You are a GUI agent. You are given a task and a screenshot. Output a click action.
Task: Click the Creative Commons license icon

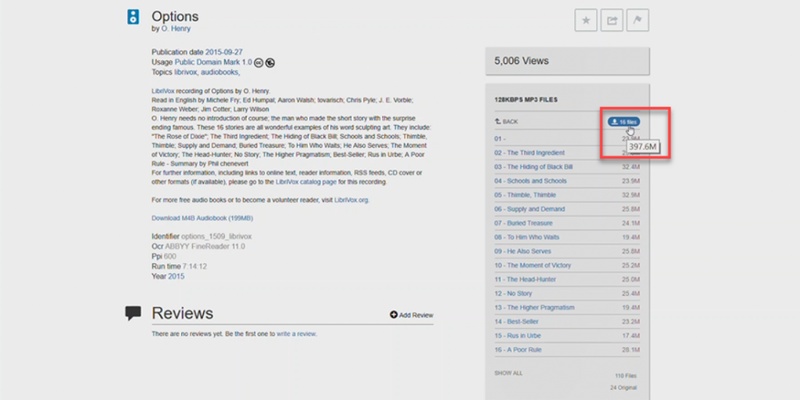[259, 63]
